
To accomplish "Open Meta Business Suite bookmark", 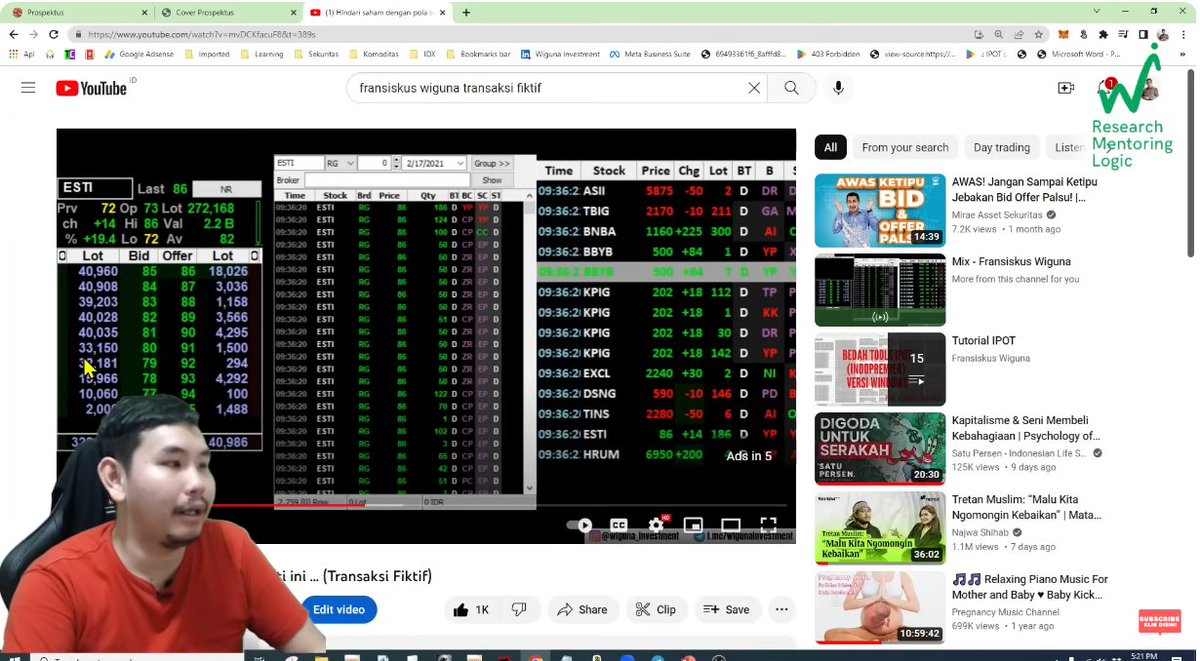I will pyautogui.click(x=650, y=54).
